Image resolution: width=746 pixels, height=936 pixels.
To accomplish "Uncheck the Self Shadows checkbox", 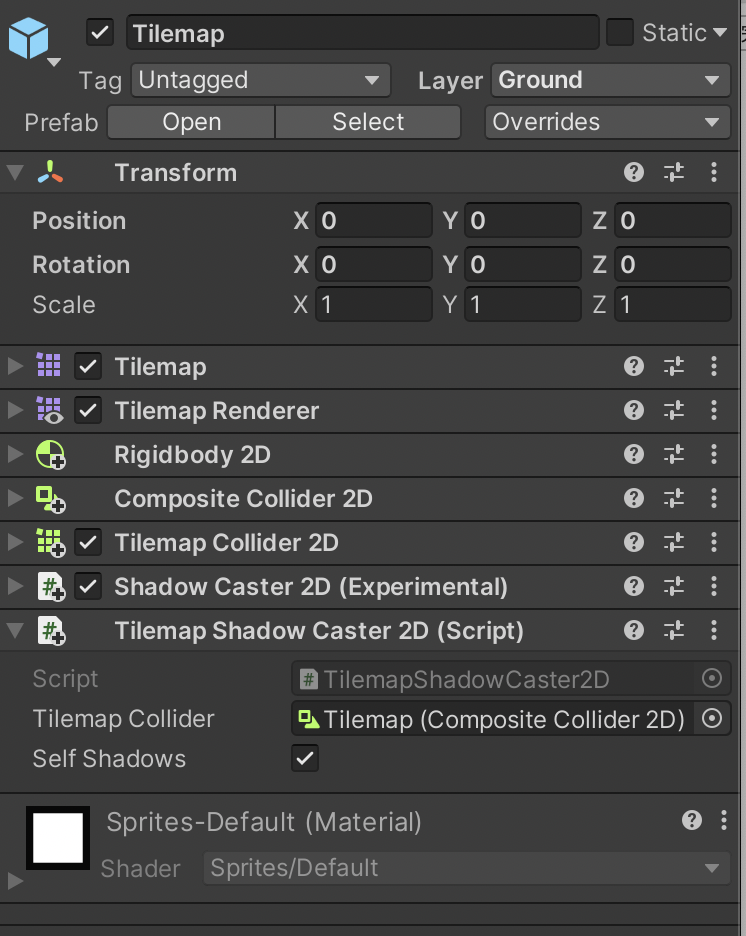I will click(305, 758).
